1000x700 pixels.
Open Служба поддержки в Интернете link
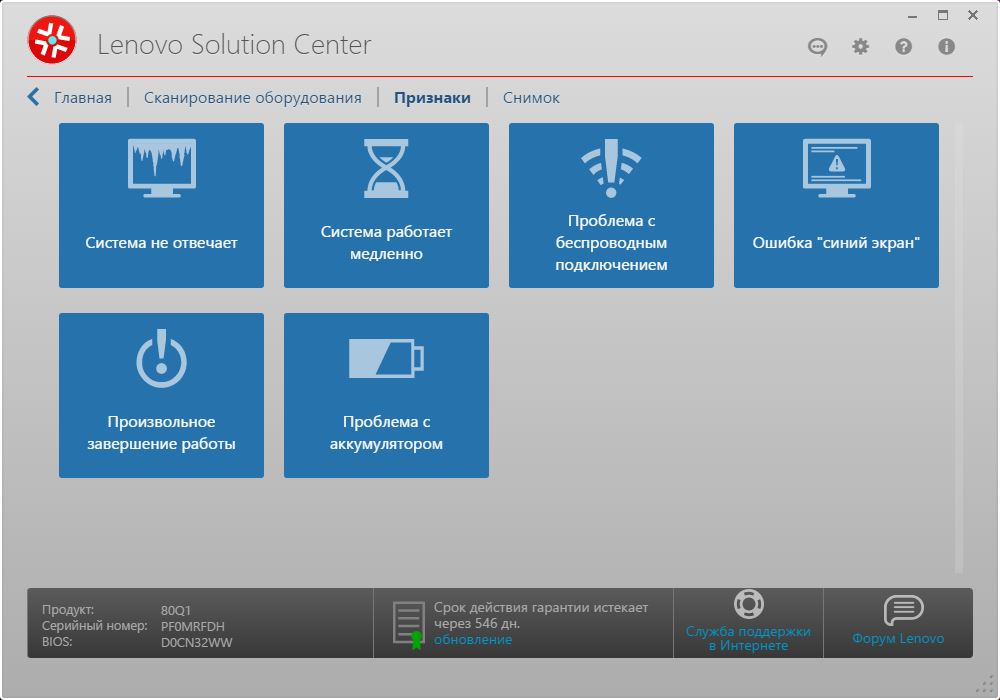748,638
